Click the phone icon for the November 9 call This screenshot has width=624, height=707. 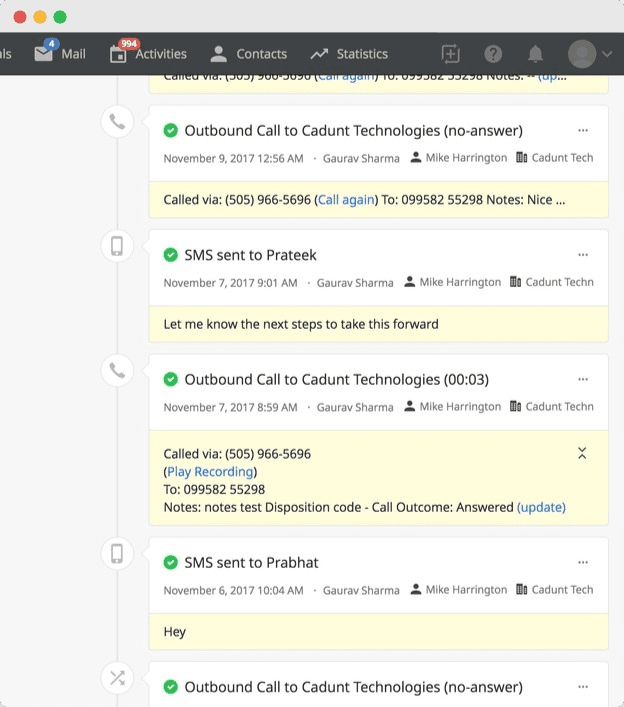click(117, 122)
